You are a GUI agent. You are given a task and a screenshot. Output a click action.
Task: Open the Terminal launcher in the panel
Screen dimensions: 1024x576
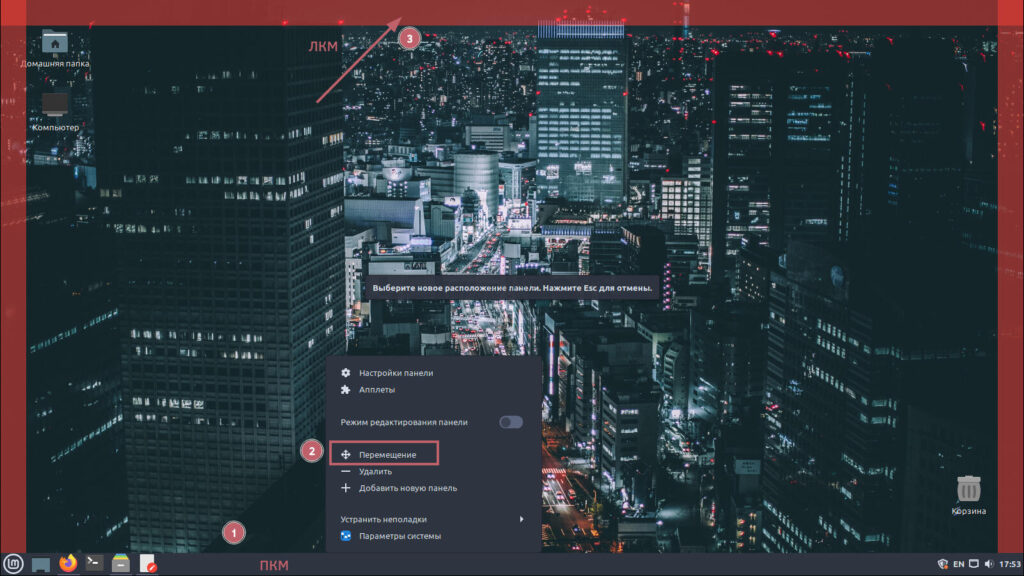pos(94,564)
